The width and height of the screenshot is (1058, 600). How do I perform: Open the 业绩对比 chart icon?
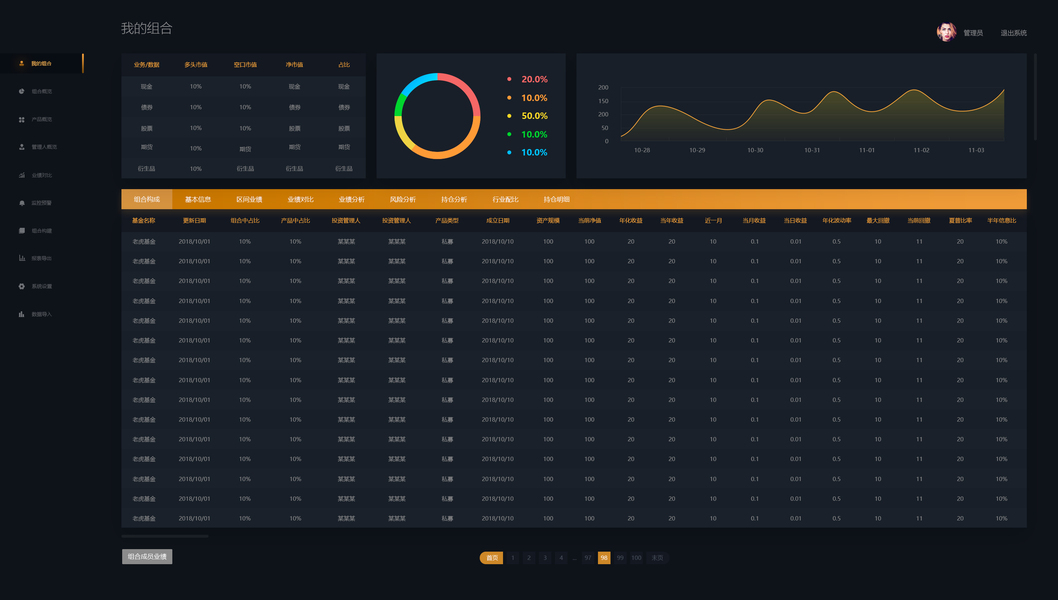[x=22, y=175]
